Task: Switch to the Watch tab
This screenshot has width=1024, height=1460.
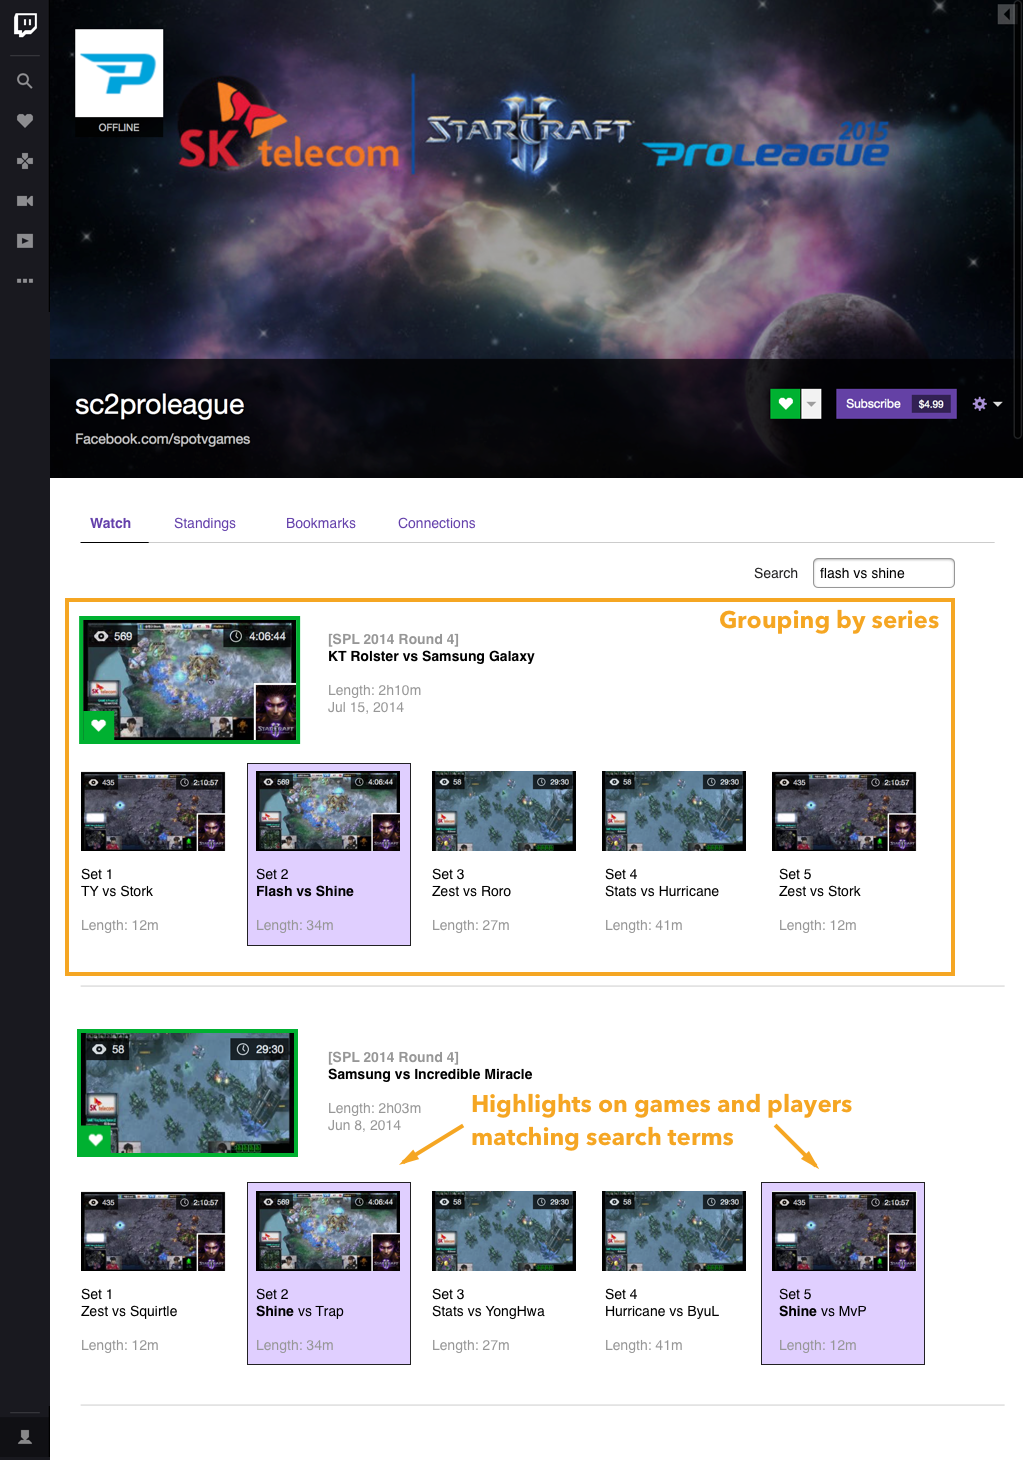Action: pyautogui.click(x=111, y=523)
